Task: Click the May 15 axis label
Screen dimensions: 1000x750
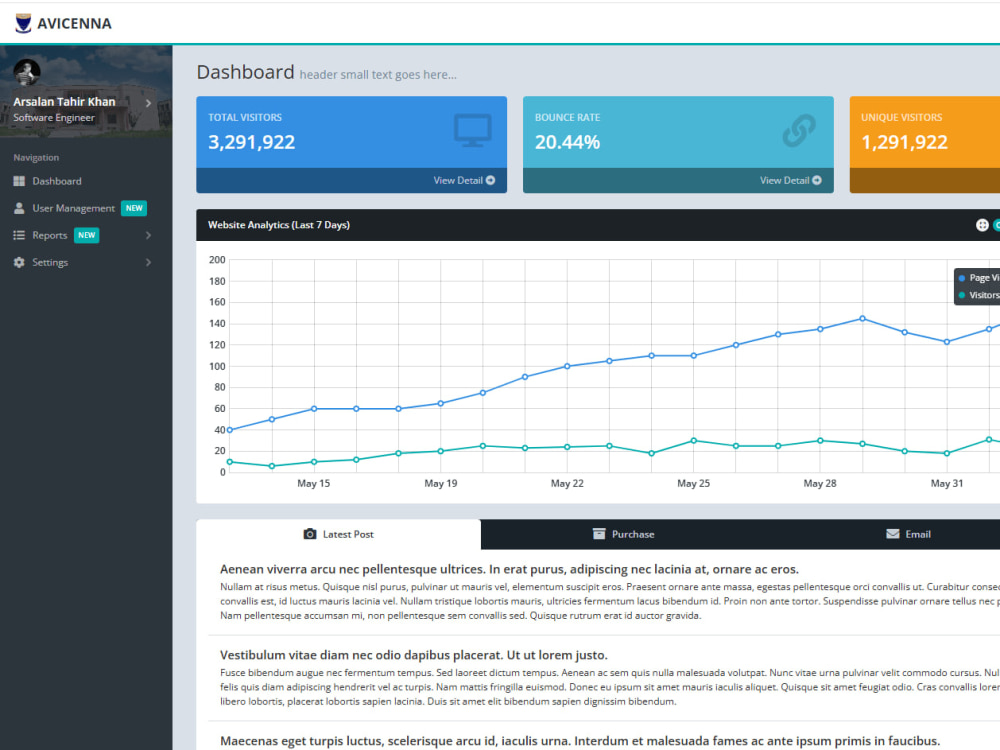Action: 314,483
